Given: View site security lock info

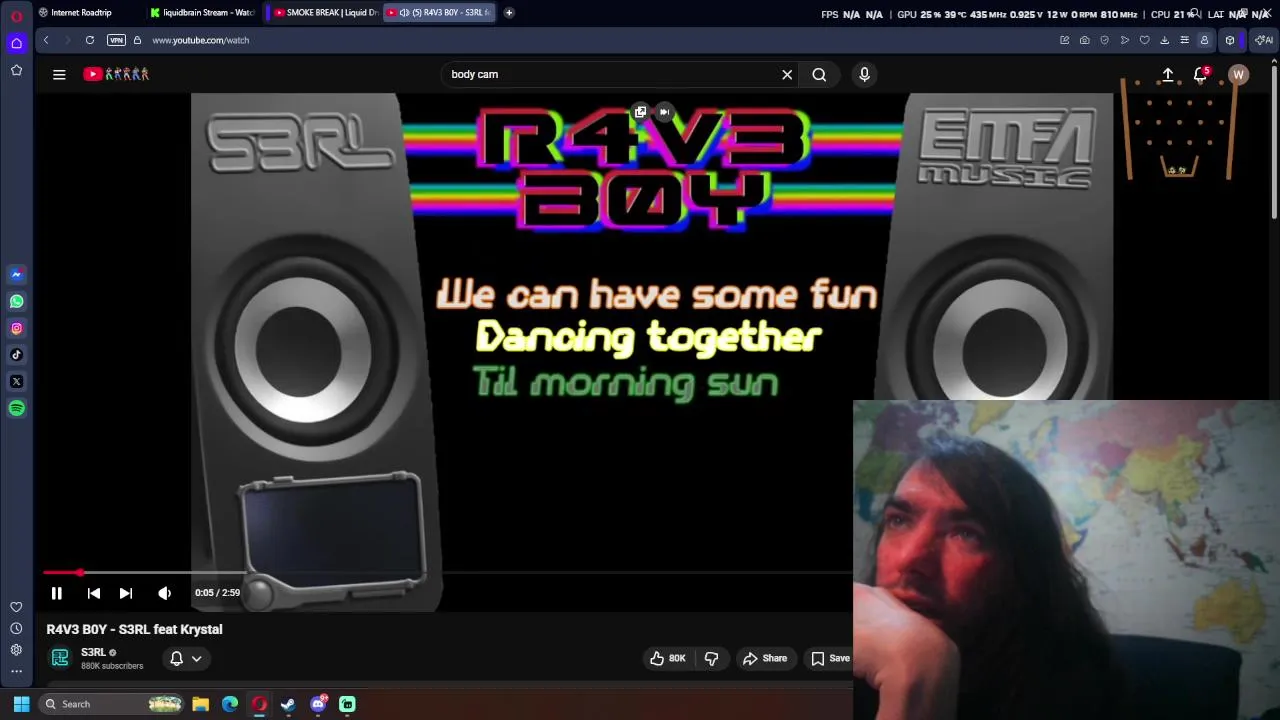Looking at the screenshot, I should [138, 40].
